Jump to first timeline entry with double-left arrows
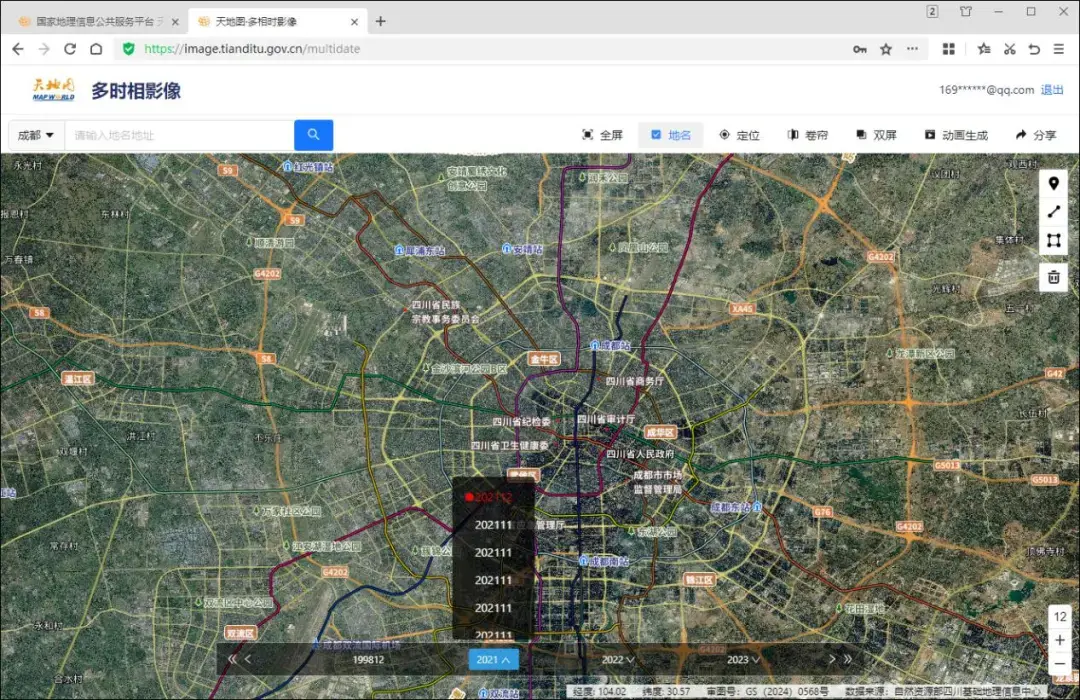Viewport: 1080px width, 700px height. 232,659
